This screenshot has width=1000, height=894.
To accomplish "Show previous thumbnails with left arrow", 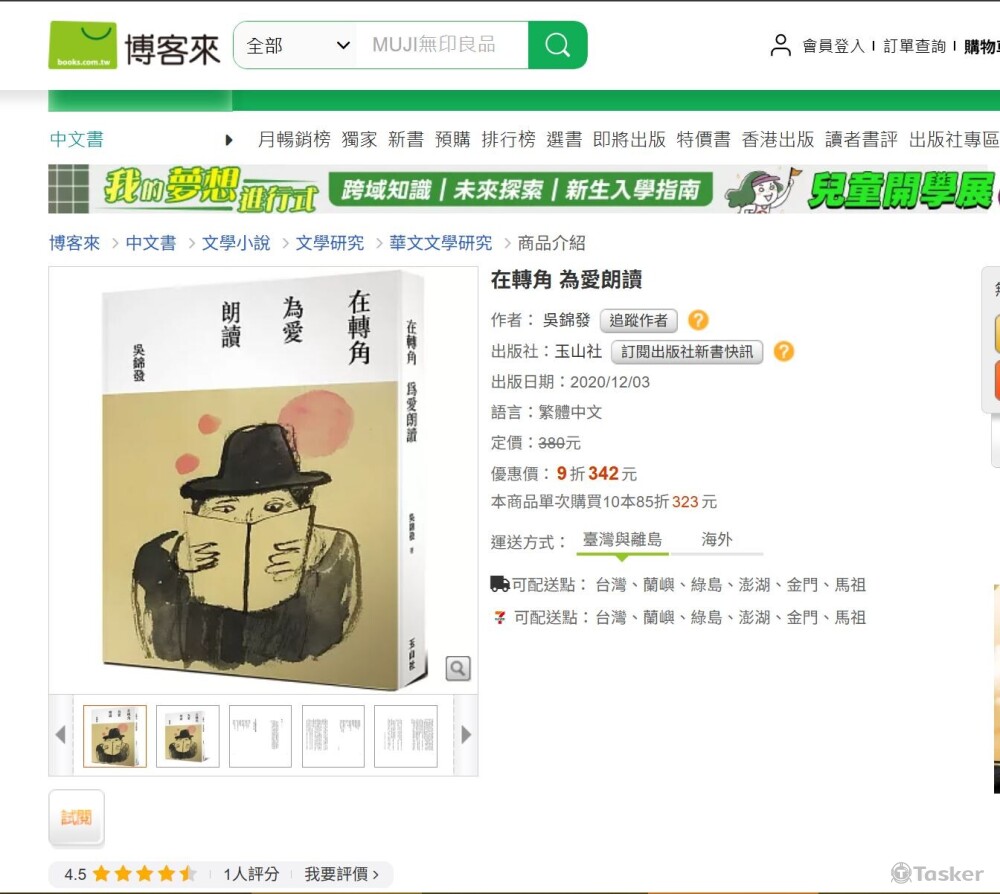I will (x=61, y=735).
